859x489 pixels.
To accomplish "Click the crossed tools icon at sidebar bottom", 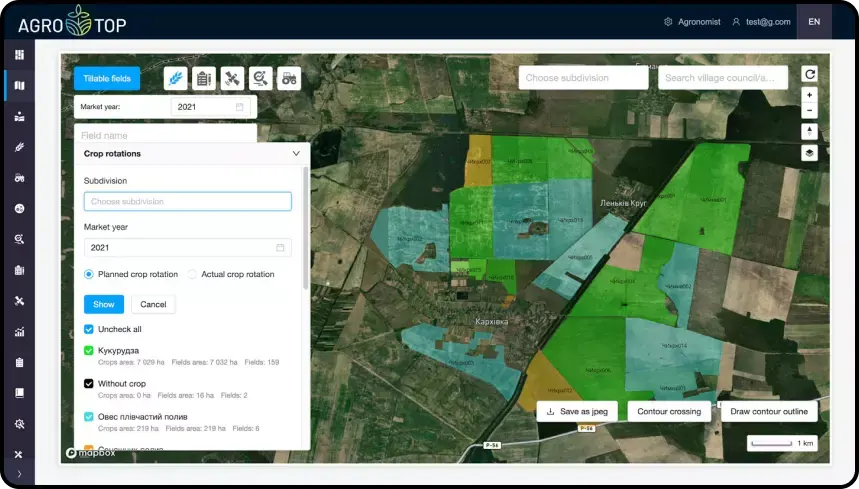I will (19, 455).
